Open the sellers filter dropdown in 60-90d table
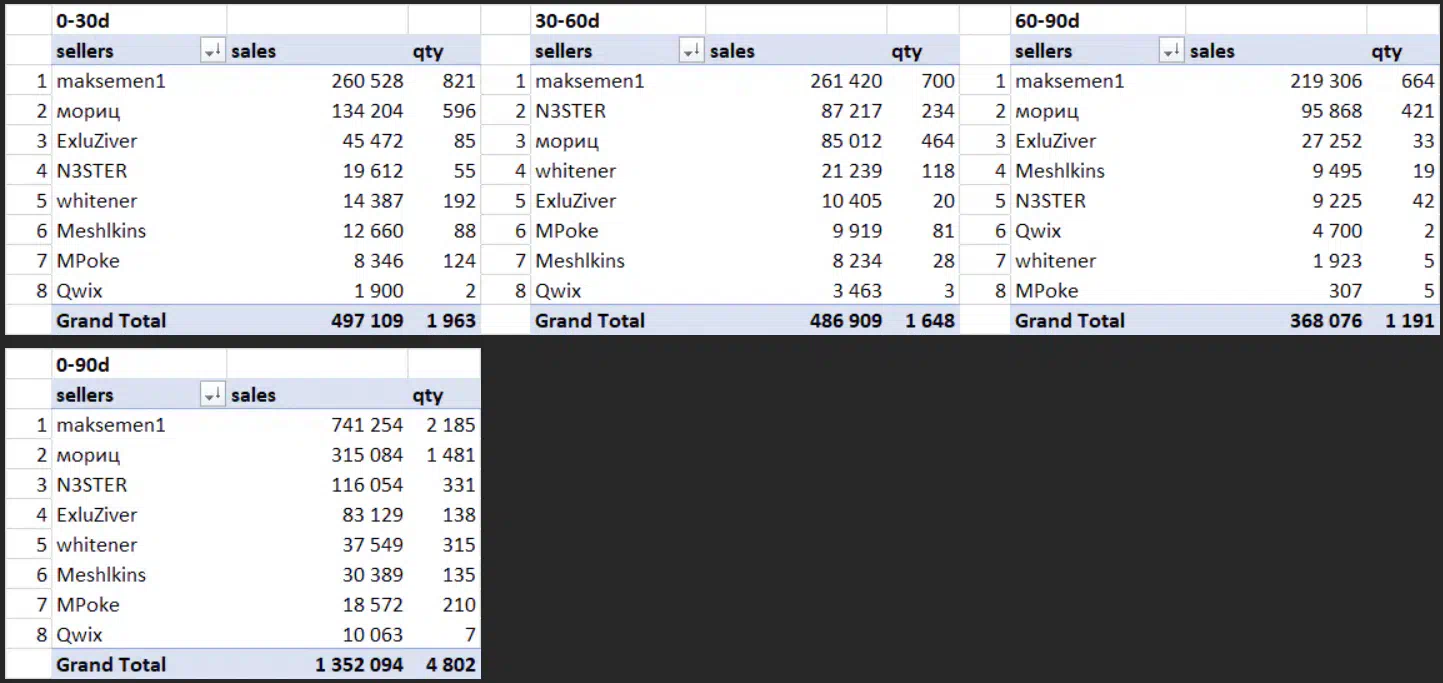Viewport: 1443px width, 683px height. [1171, 51]
